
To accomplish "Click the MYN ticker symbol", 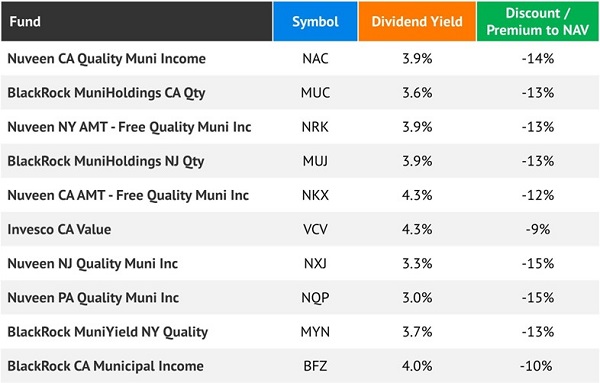I will (315, 332).
